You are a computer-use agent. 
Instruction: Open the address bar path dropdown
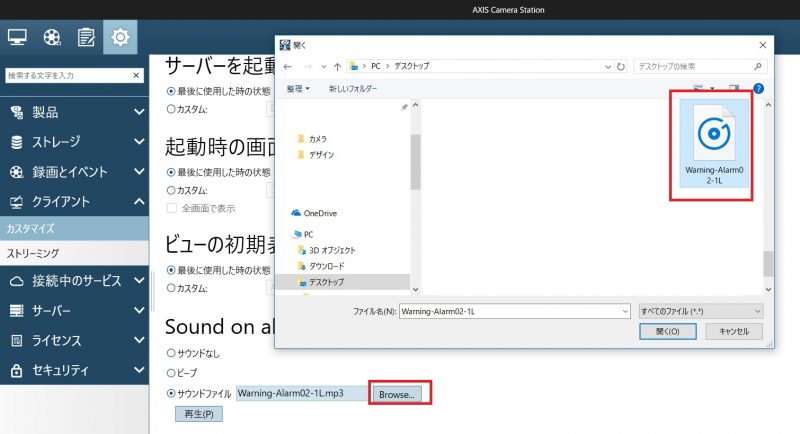click(x=608, y=66)
